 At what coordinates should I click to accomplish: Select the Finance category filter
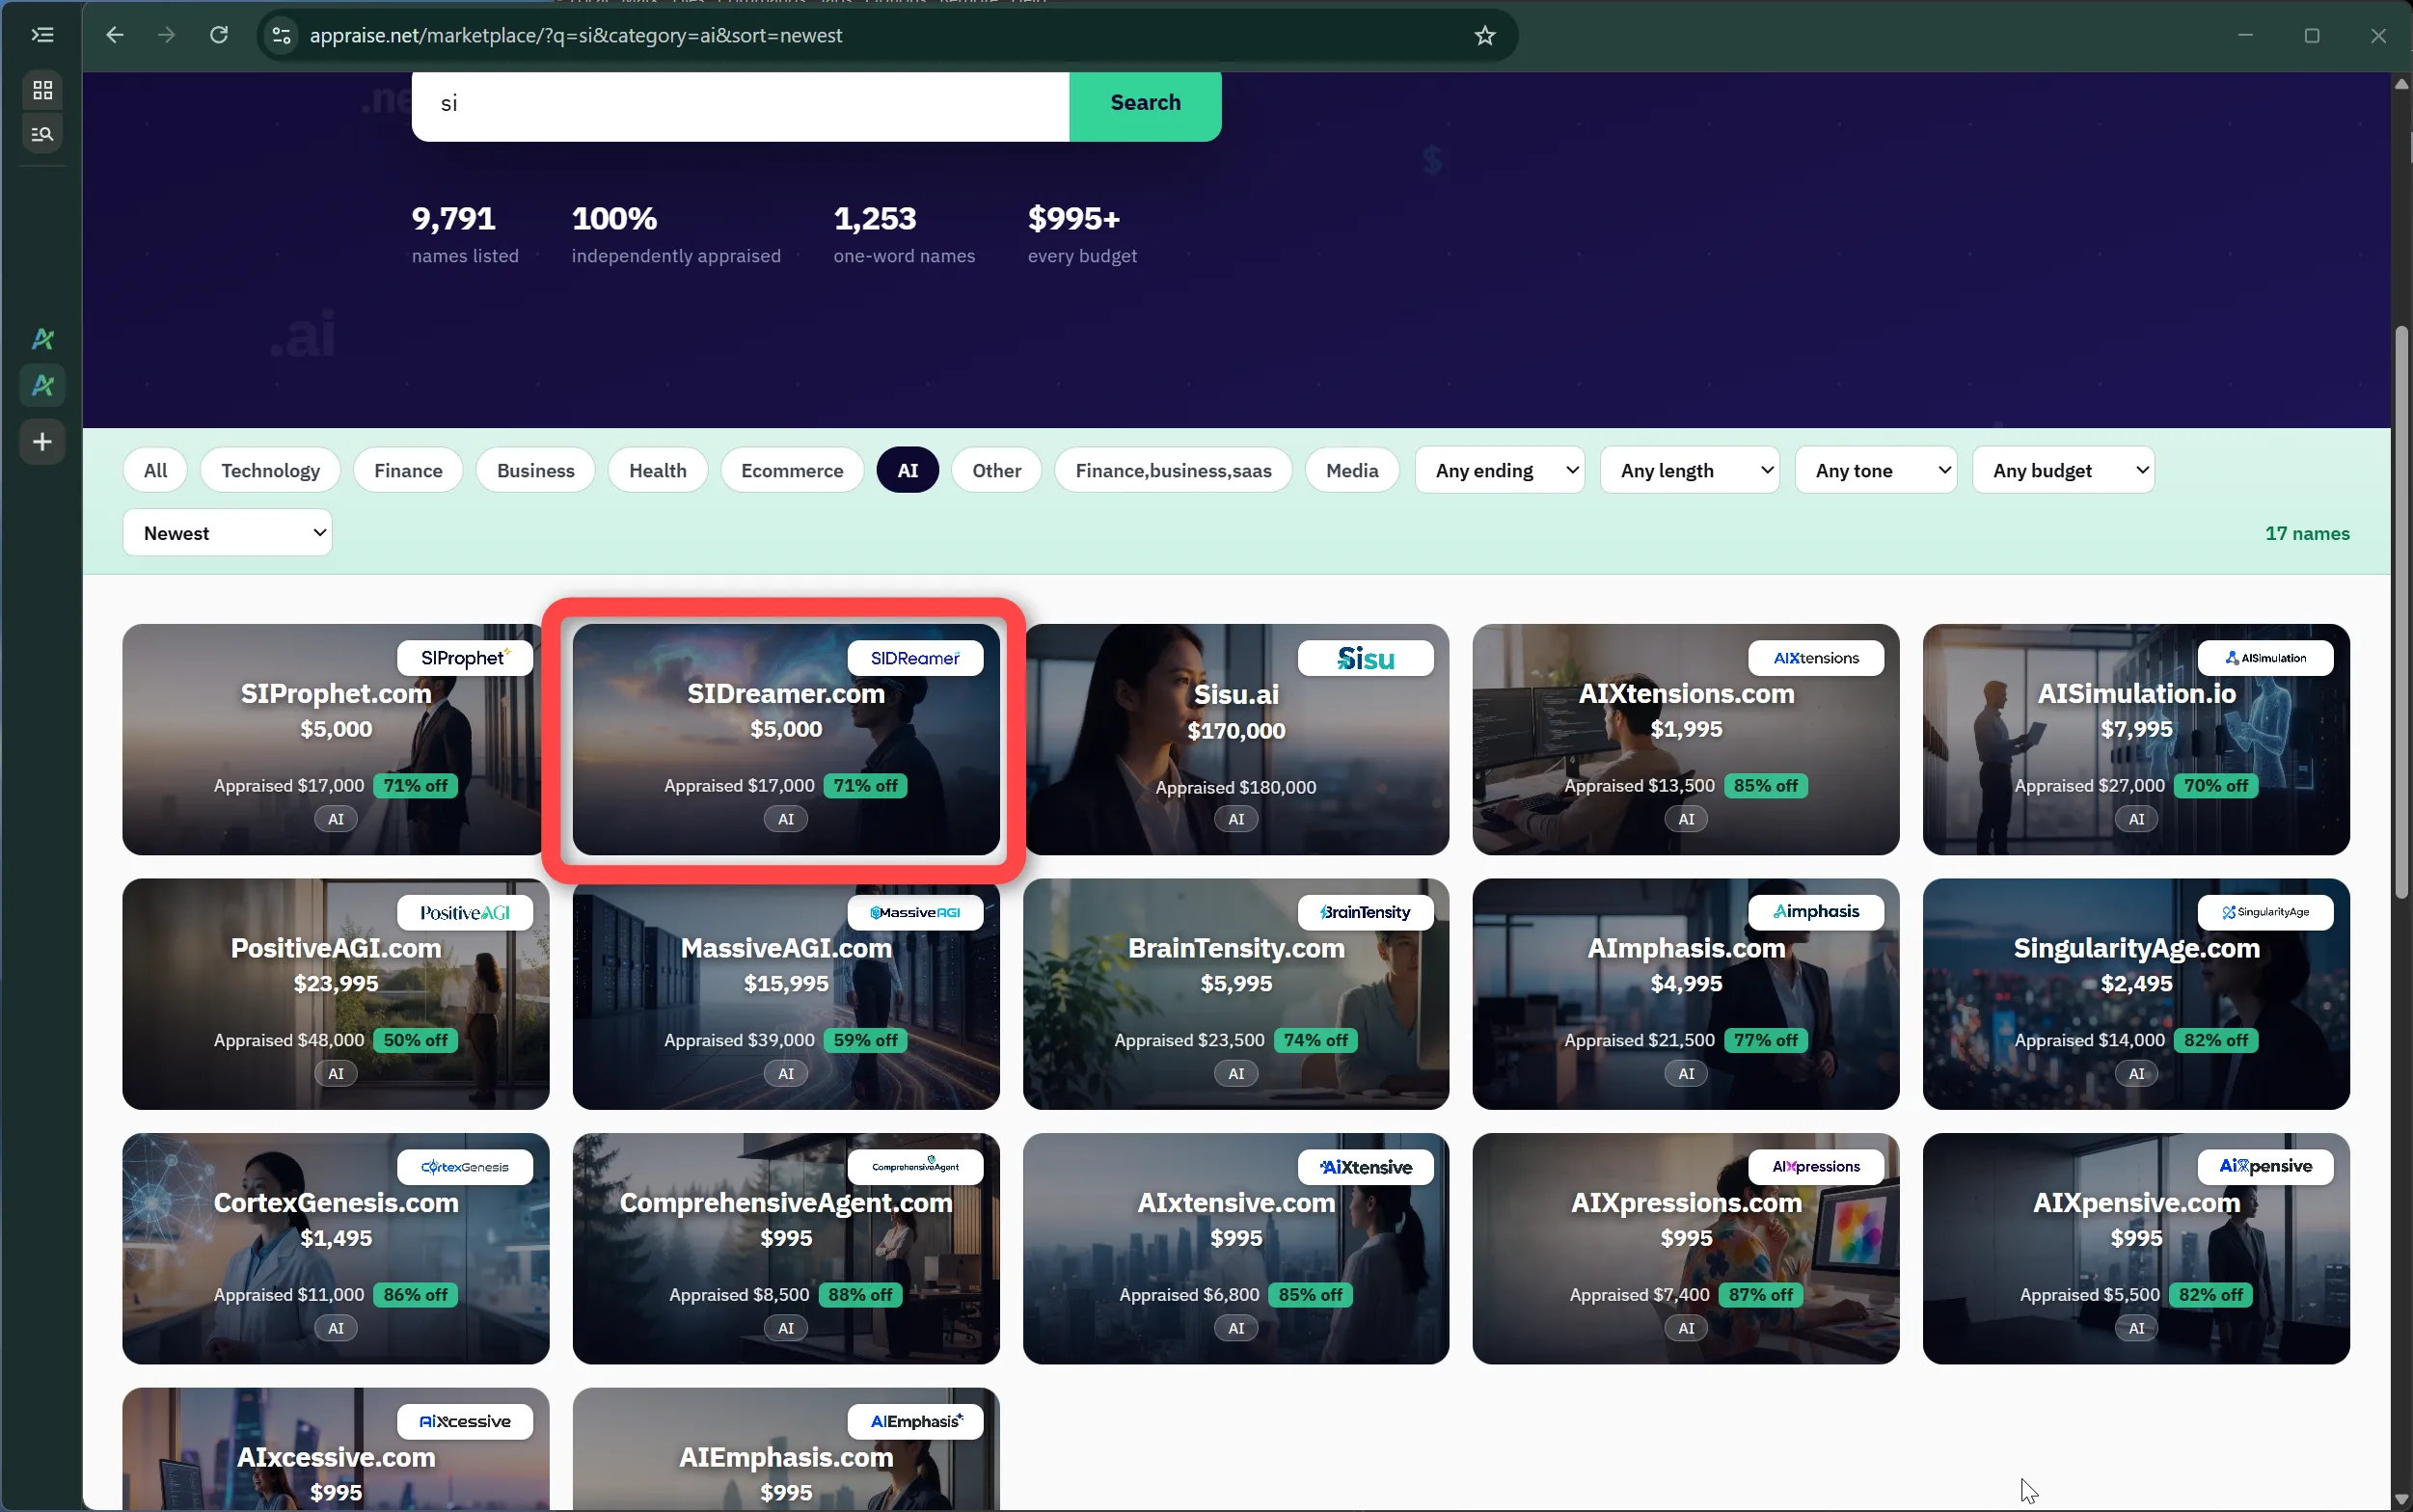tap(408, 470)
